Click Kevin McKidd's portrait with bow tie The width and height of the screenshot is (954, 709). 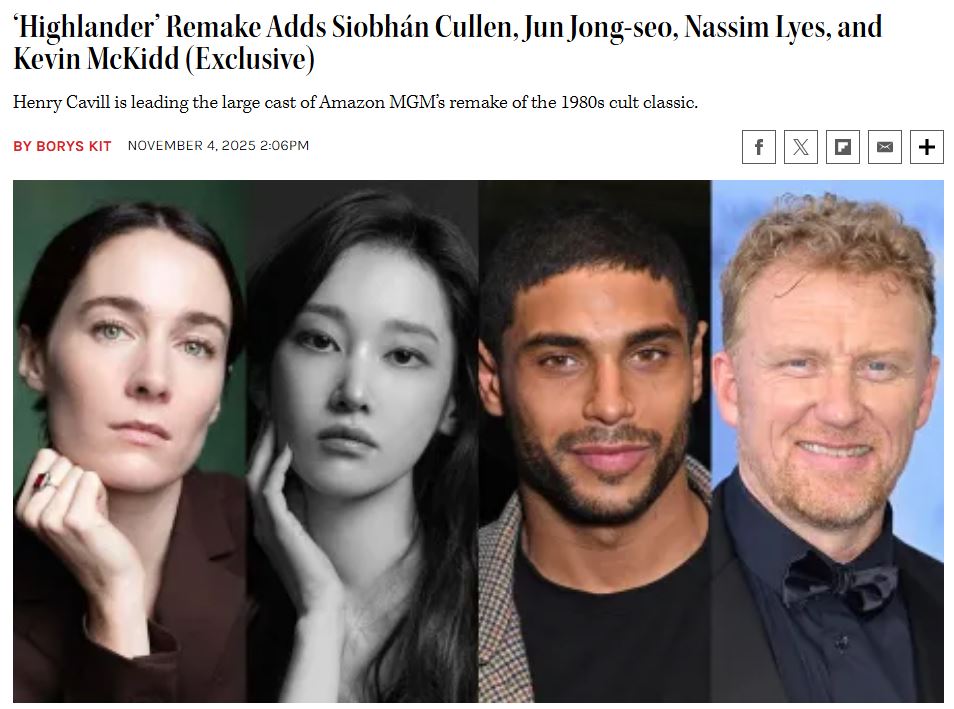[x=827, y=441]
